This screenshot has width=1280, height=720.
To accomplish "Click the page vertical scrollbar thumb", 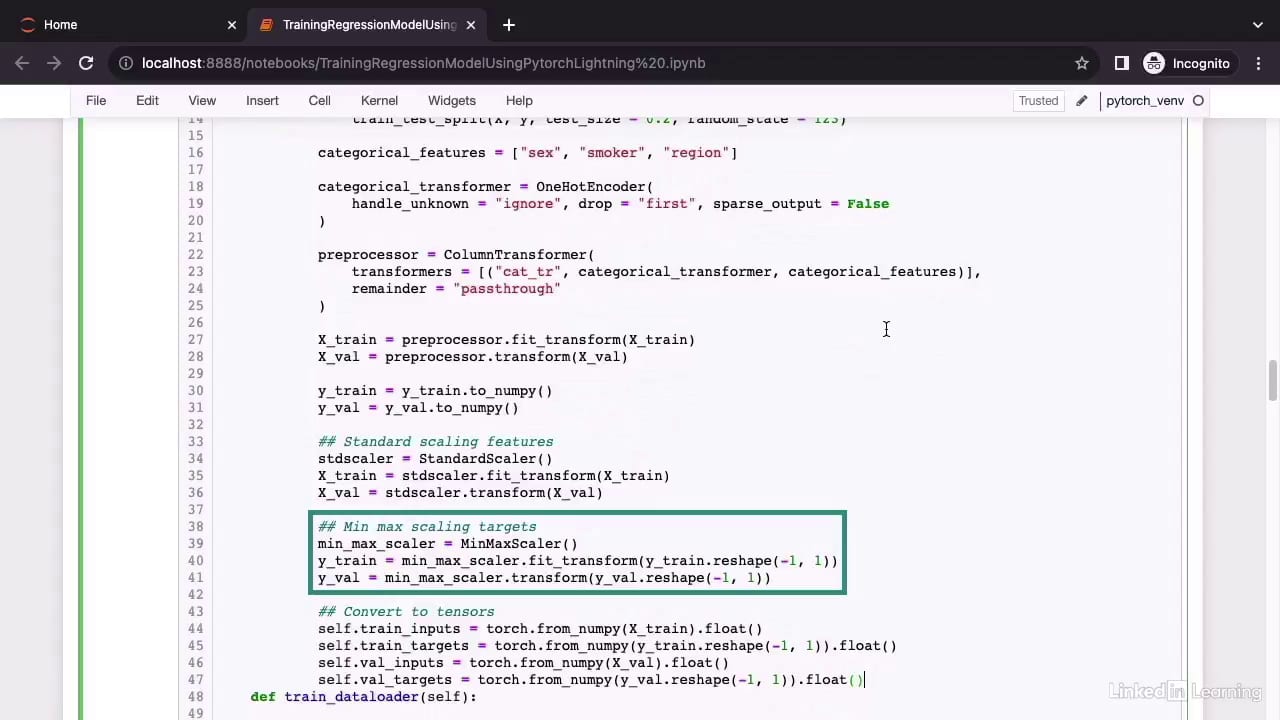I will (x=1273, y=380).
